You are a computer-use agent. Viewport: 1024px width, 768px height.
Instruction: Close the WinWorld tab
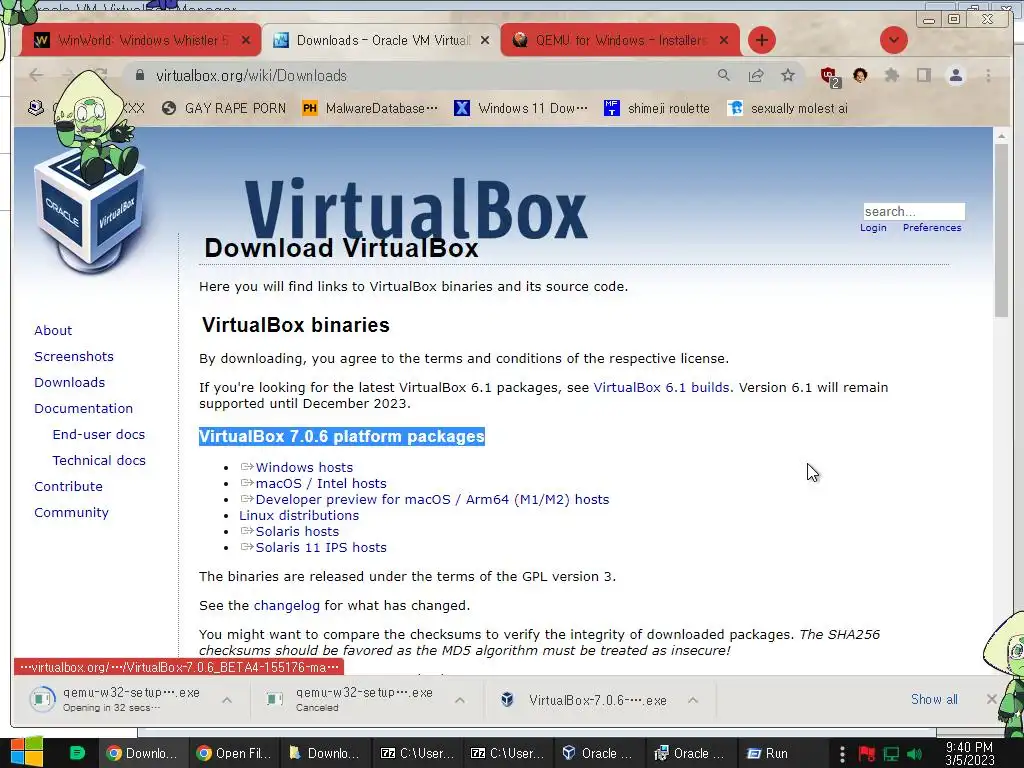click(246, 40)
